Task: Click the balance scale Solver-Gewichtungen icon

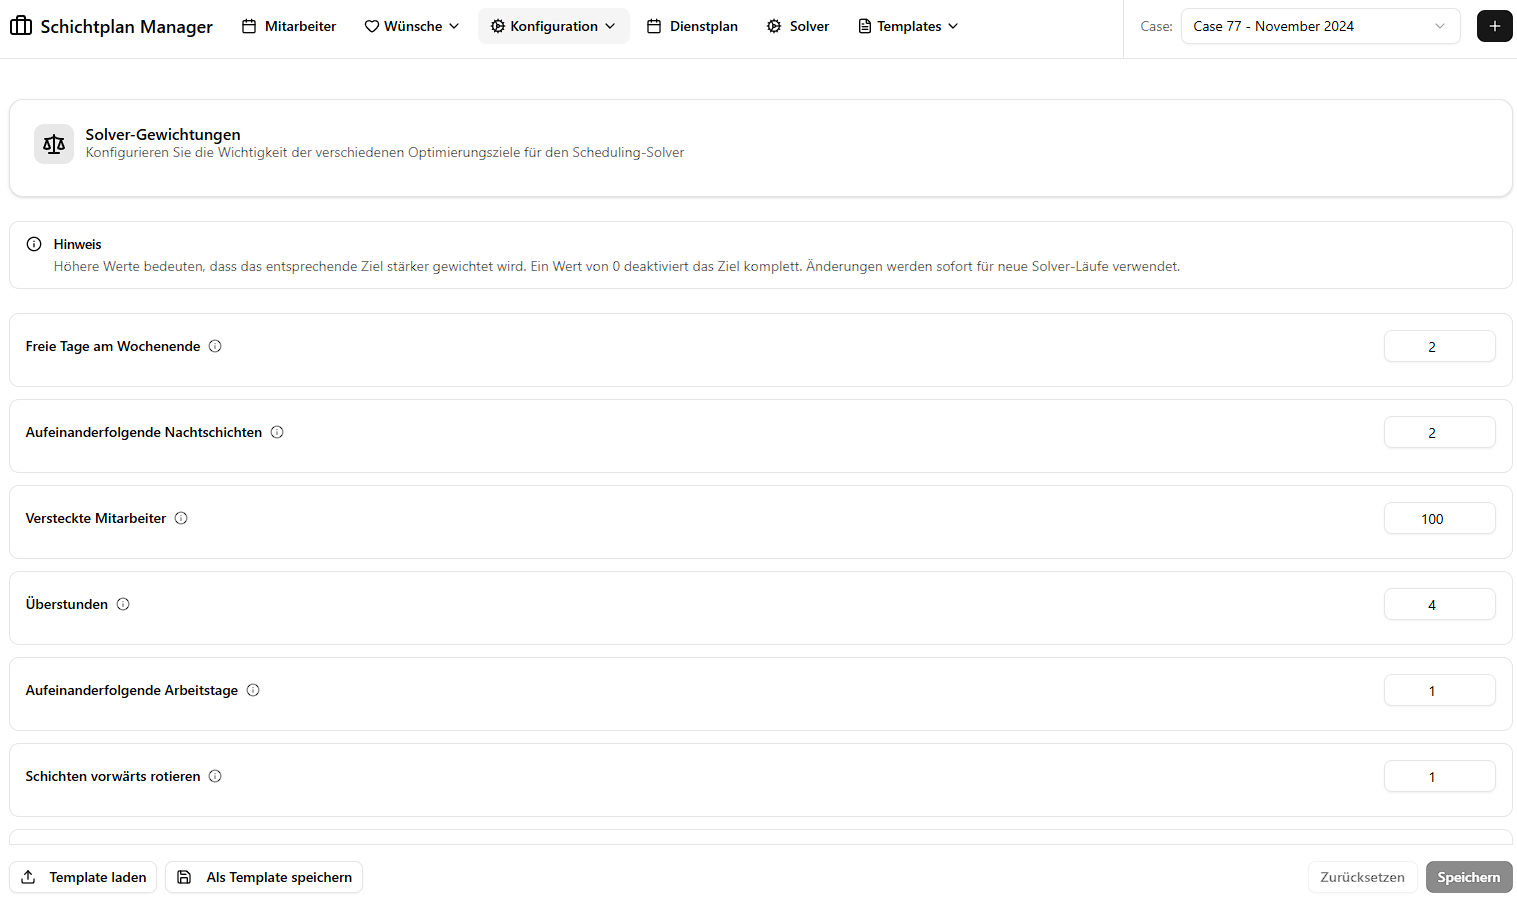Action: (x=54, y=144)
